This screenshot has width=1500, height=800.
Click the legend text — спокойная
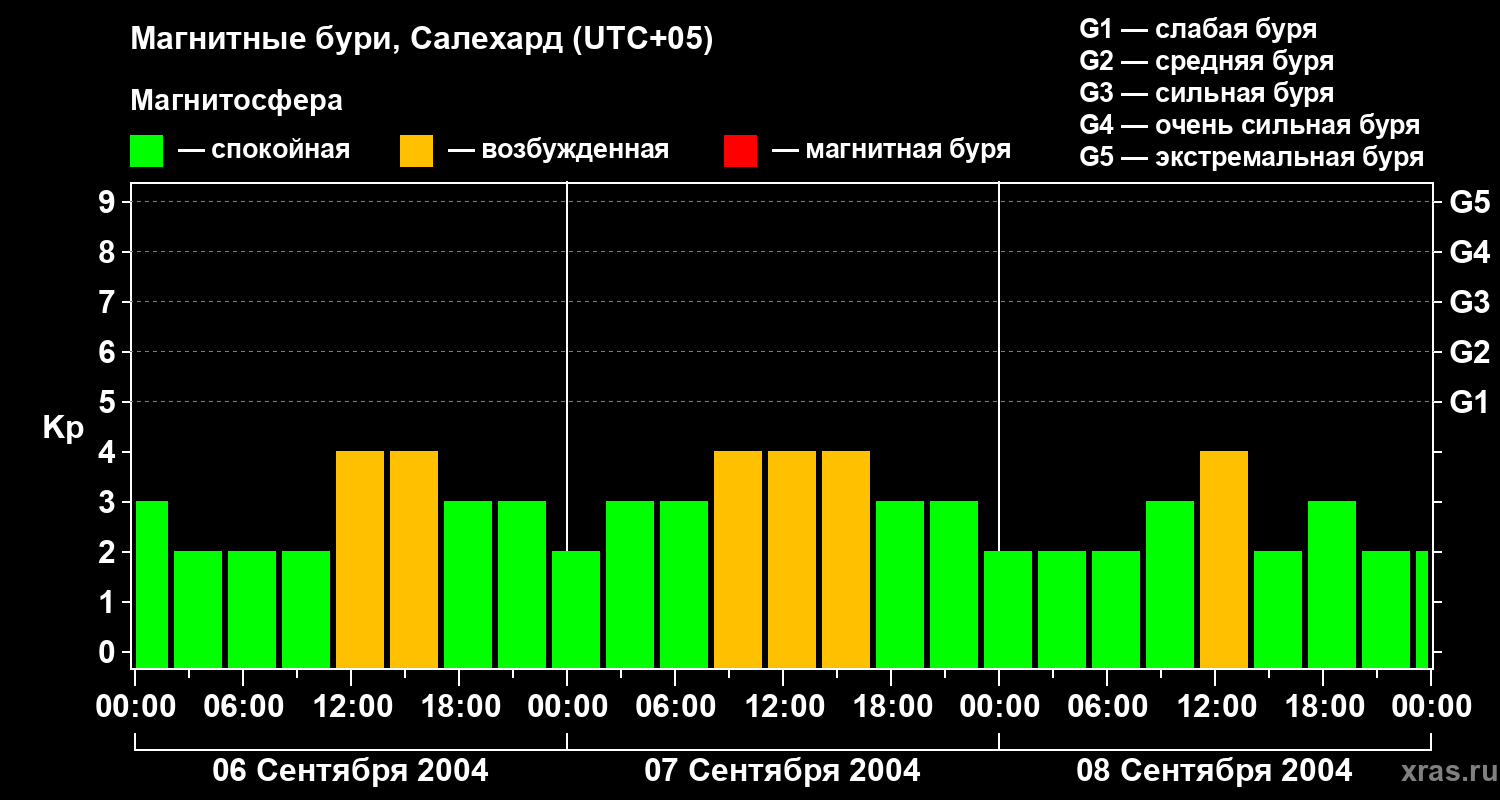tap(264, 151)
